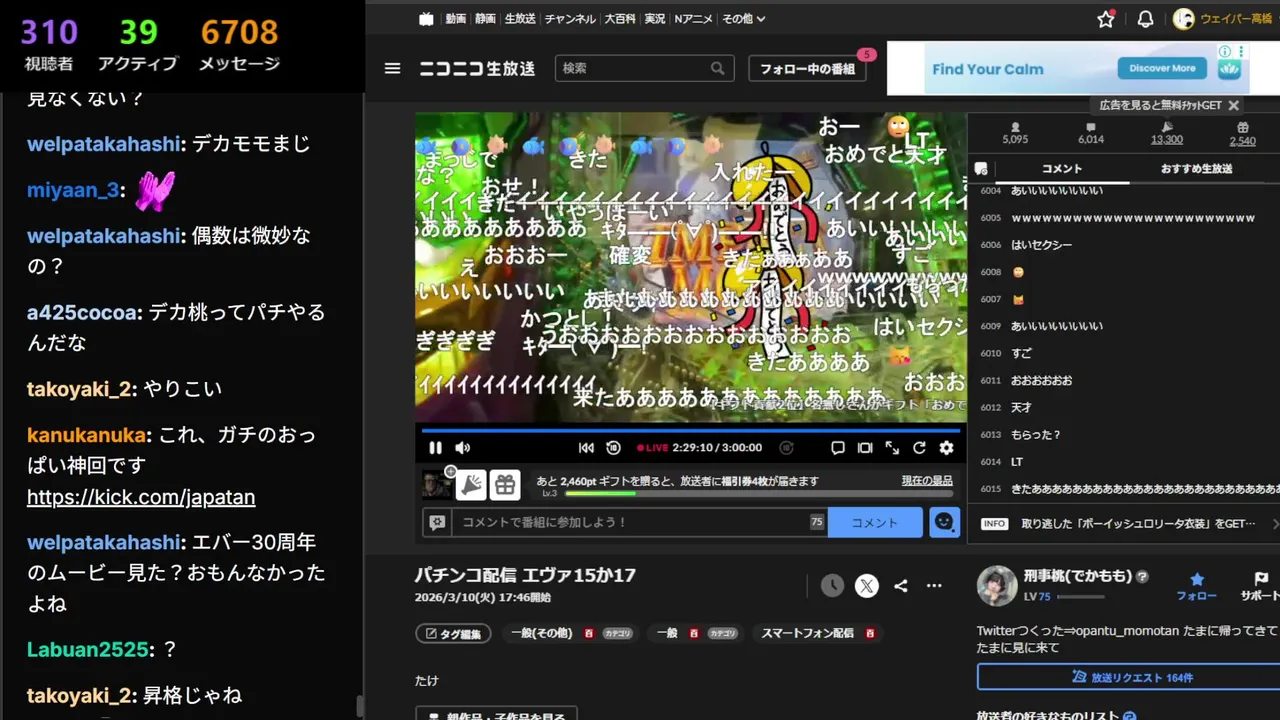Switch to theater wide-screen mode icon
The image size is (1280, 720).
[x=865, y=448]
